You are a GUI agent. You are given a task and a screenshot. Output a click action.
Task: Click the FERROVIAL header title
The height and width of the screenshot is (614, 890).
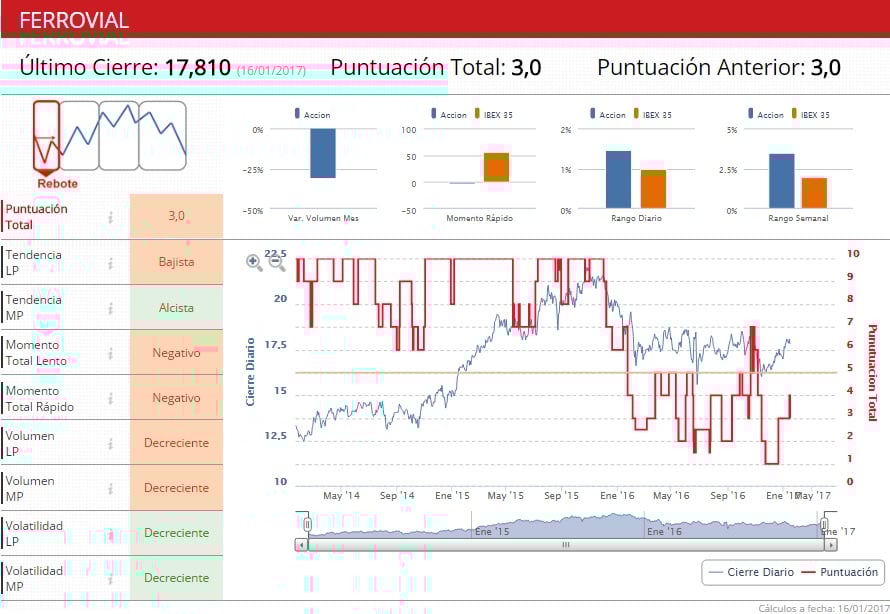[x=74, y=20]
